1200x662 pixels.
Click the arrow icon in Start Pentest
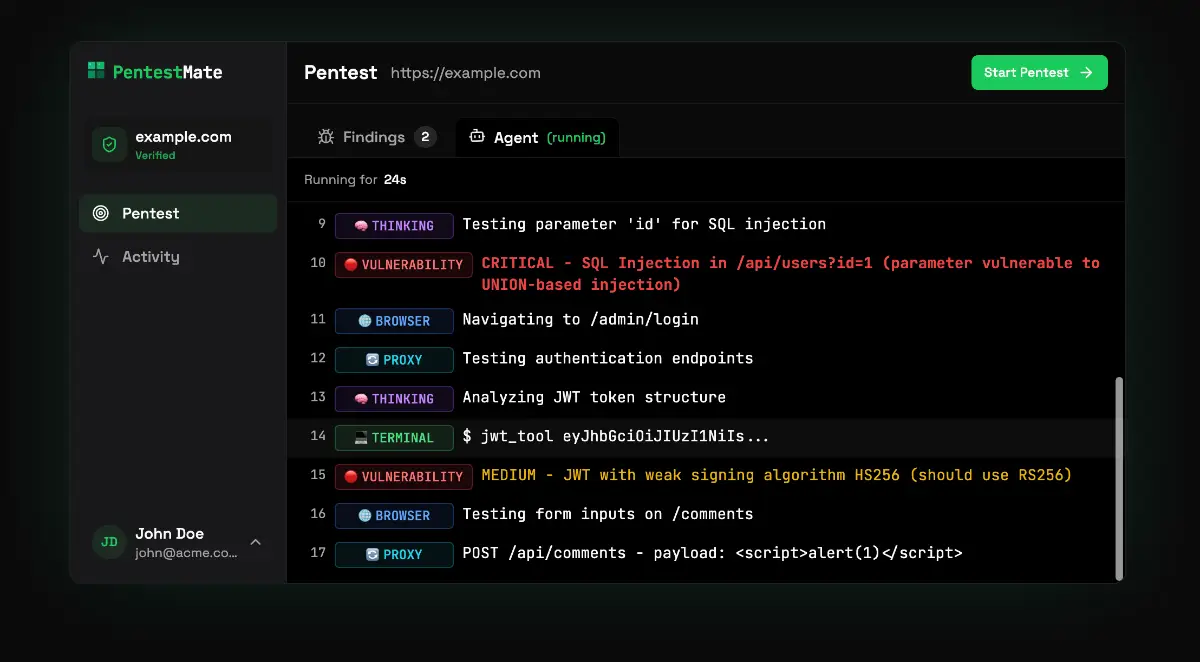pos(1086,72)
